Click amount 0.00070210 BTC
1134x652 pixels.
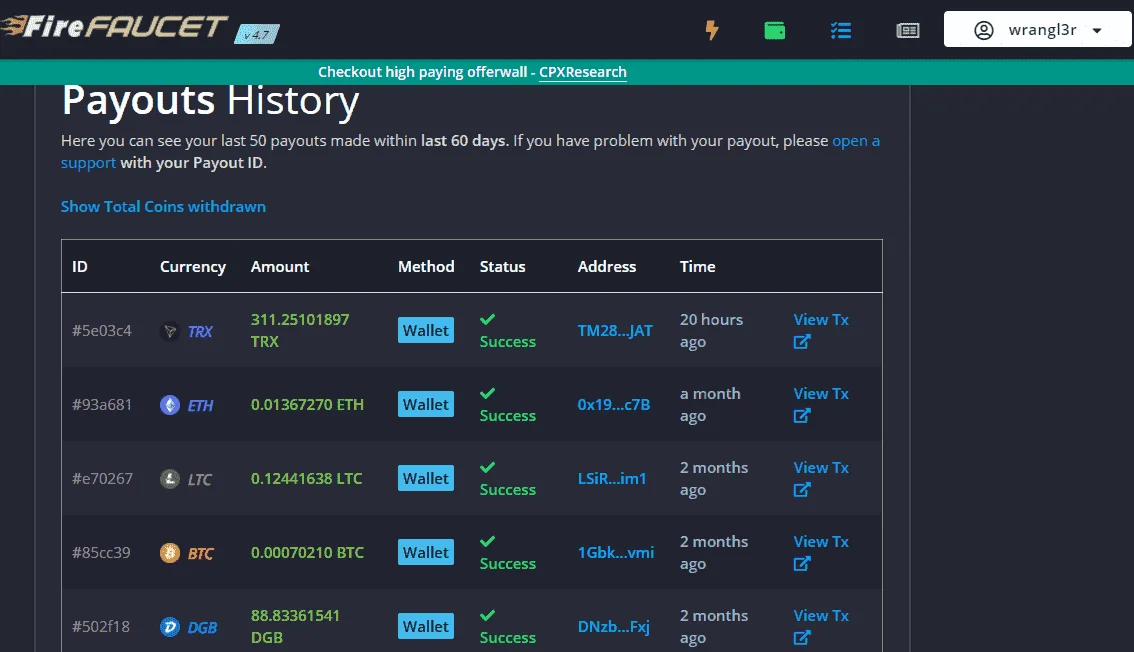(x=307, y=553)
